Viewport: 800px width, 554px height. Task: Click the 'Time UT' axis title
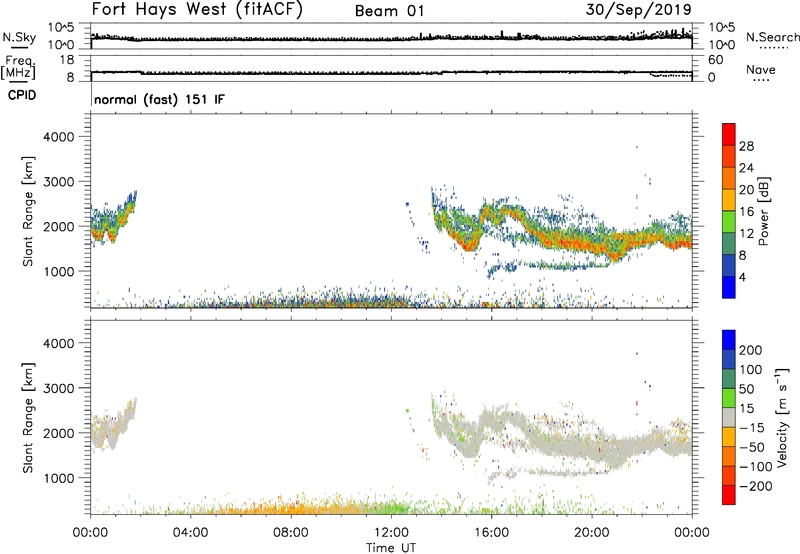click(x=391, y=548)
